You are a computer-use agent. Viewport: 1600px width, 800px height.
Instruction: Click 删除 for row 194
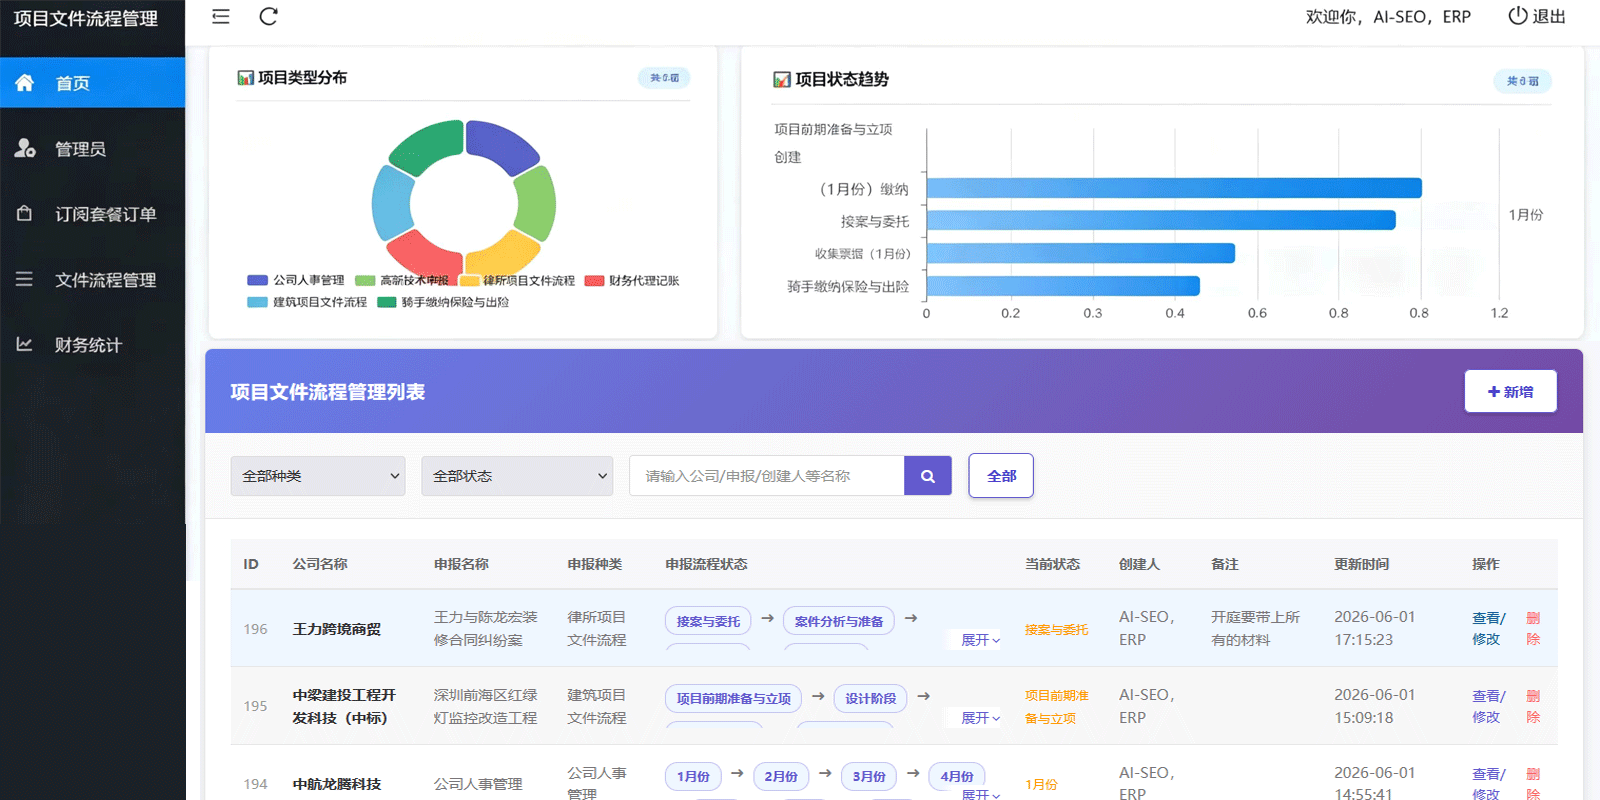1533,784
